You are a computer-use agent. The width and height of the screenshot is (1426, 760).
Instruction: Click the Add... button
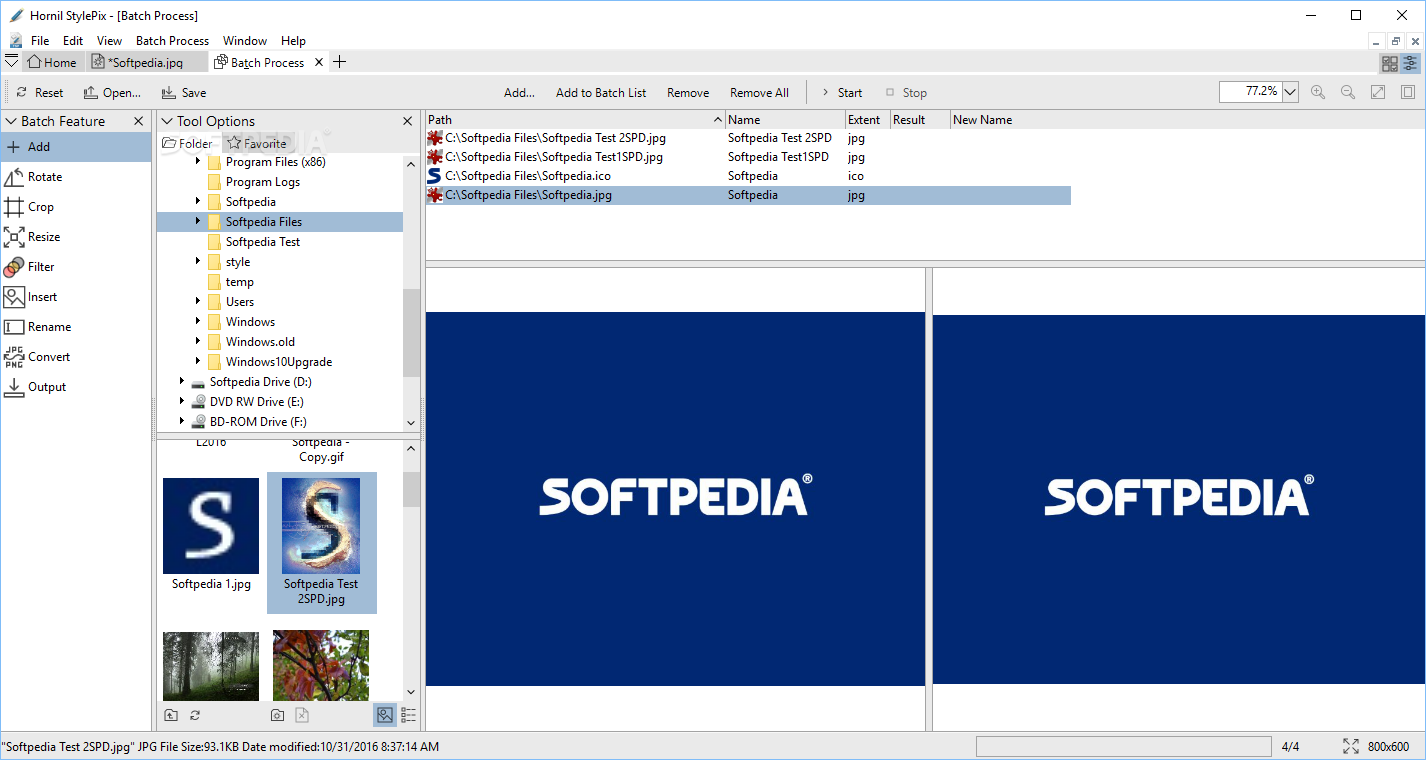click(519, 92)
